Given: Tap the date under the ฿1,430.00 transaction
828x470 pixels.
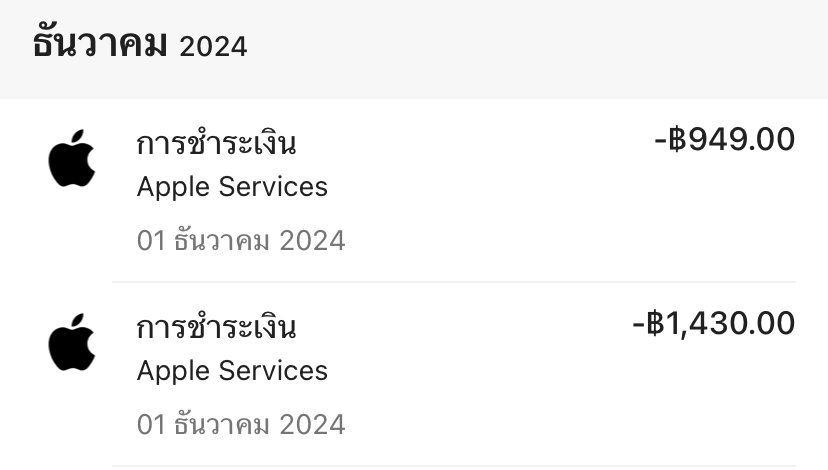Looking at the screenshot, I should coord(241,424).
